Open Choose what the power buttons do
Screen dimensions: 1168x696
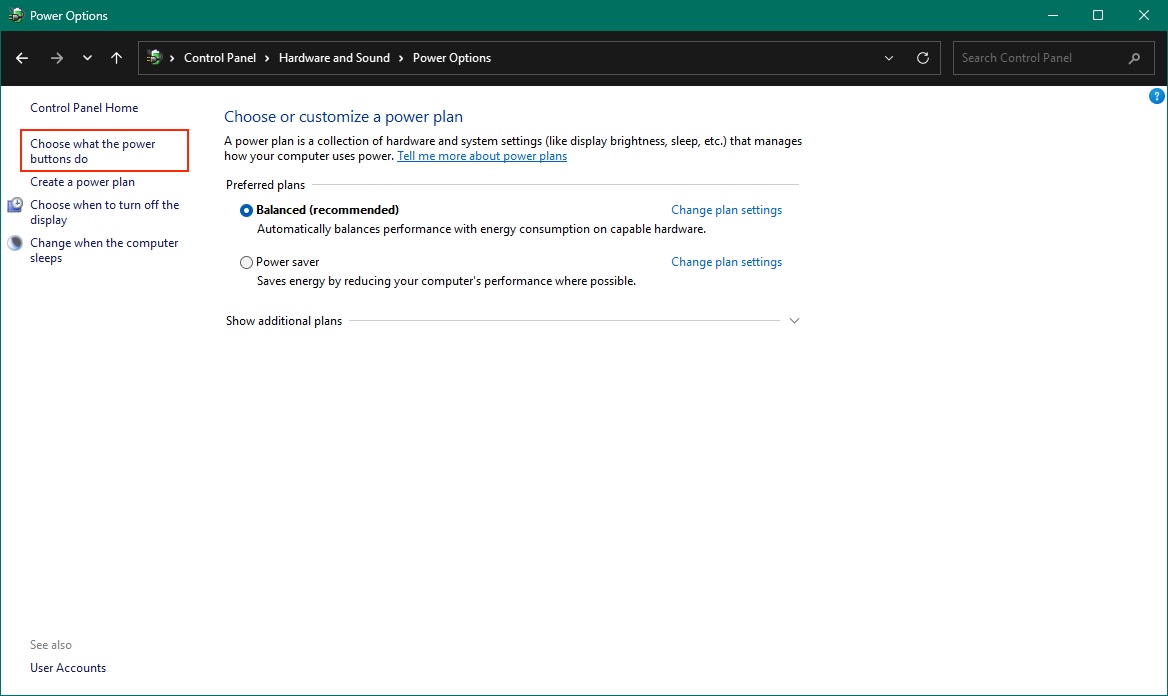click(x=93, y=151)
